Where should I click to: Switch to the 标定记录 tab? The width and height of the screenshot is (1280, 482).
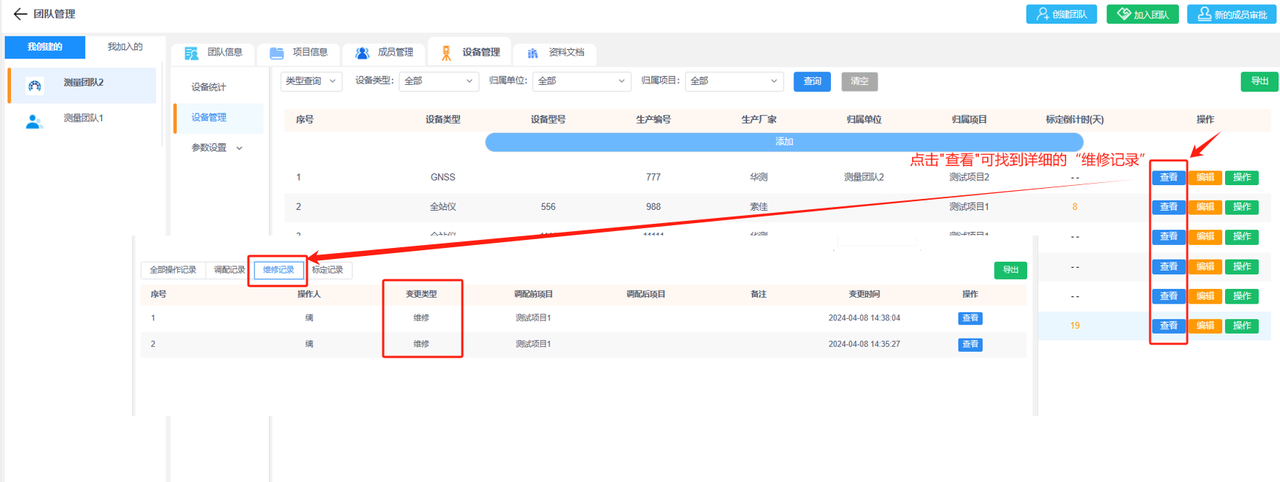(327, 270)
